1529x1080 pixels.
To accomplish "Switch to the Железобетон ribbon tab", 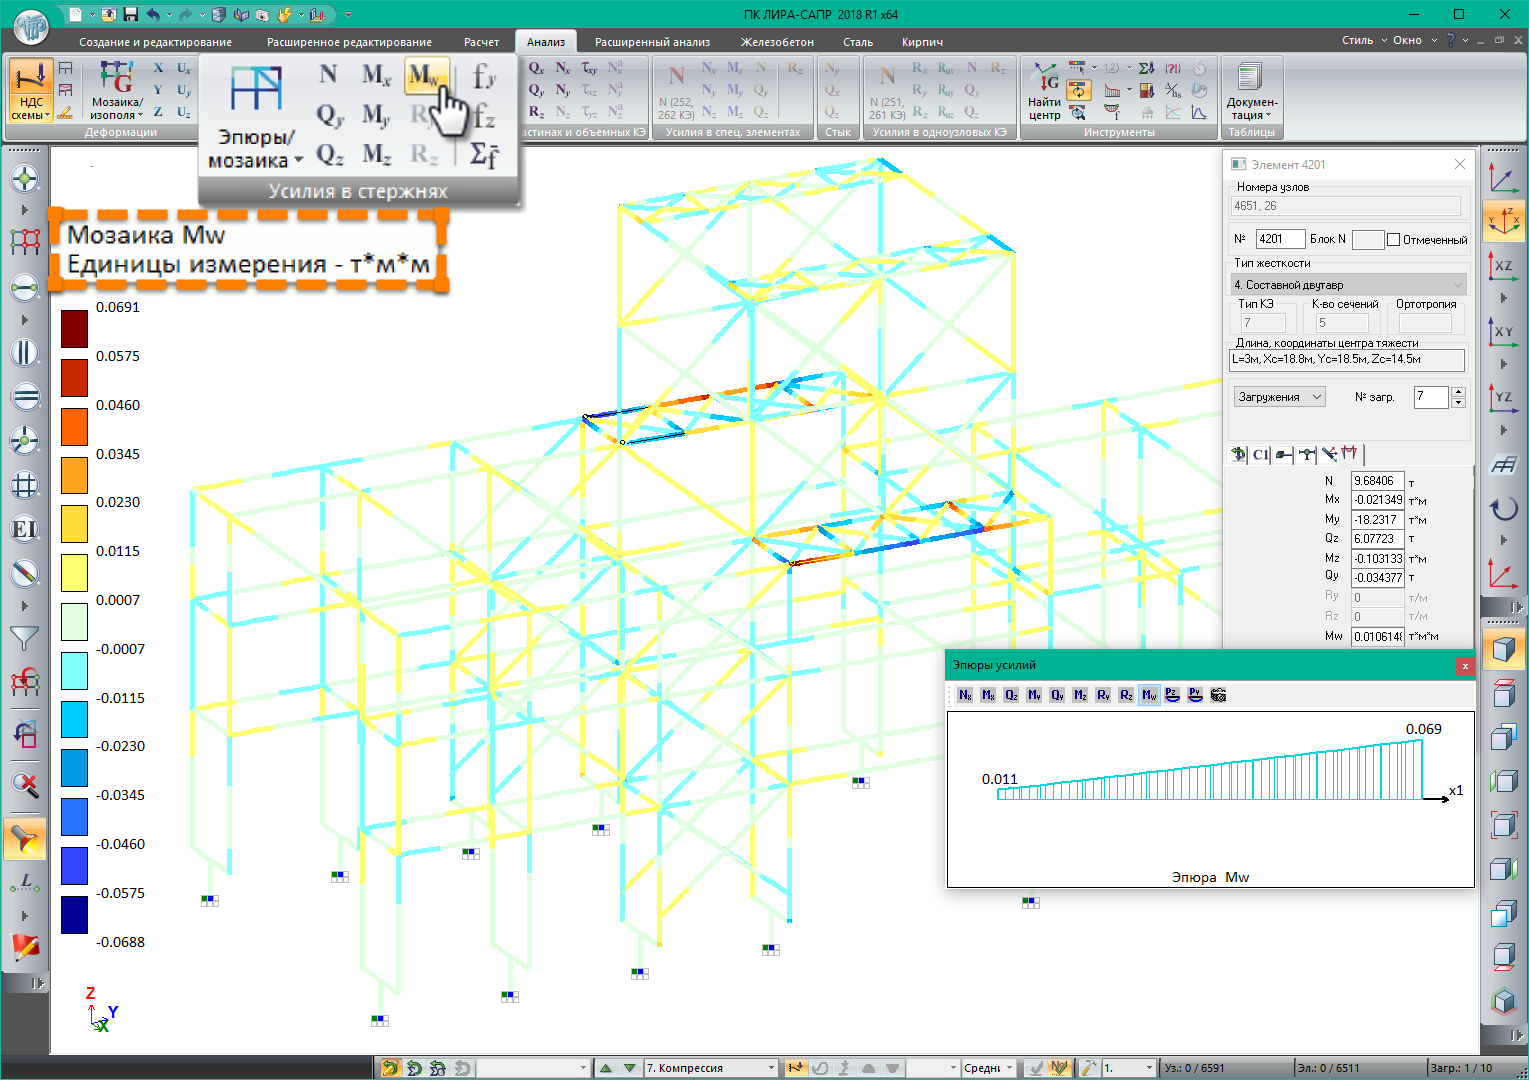I will coord(777,42).
